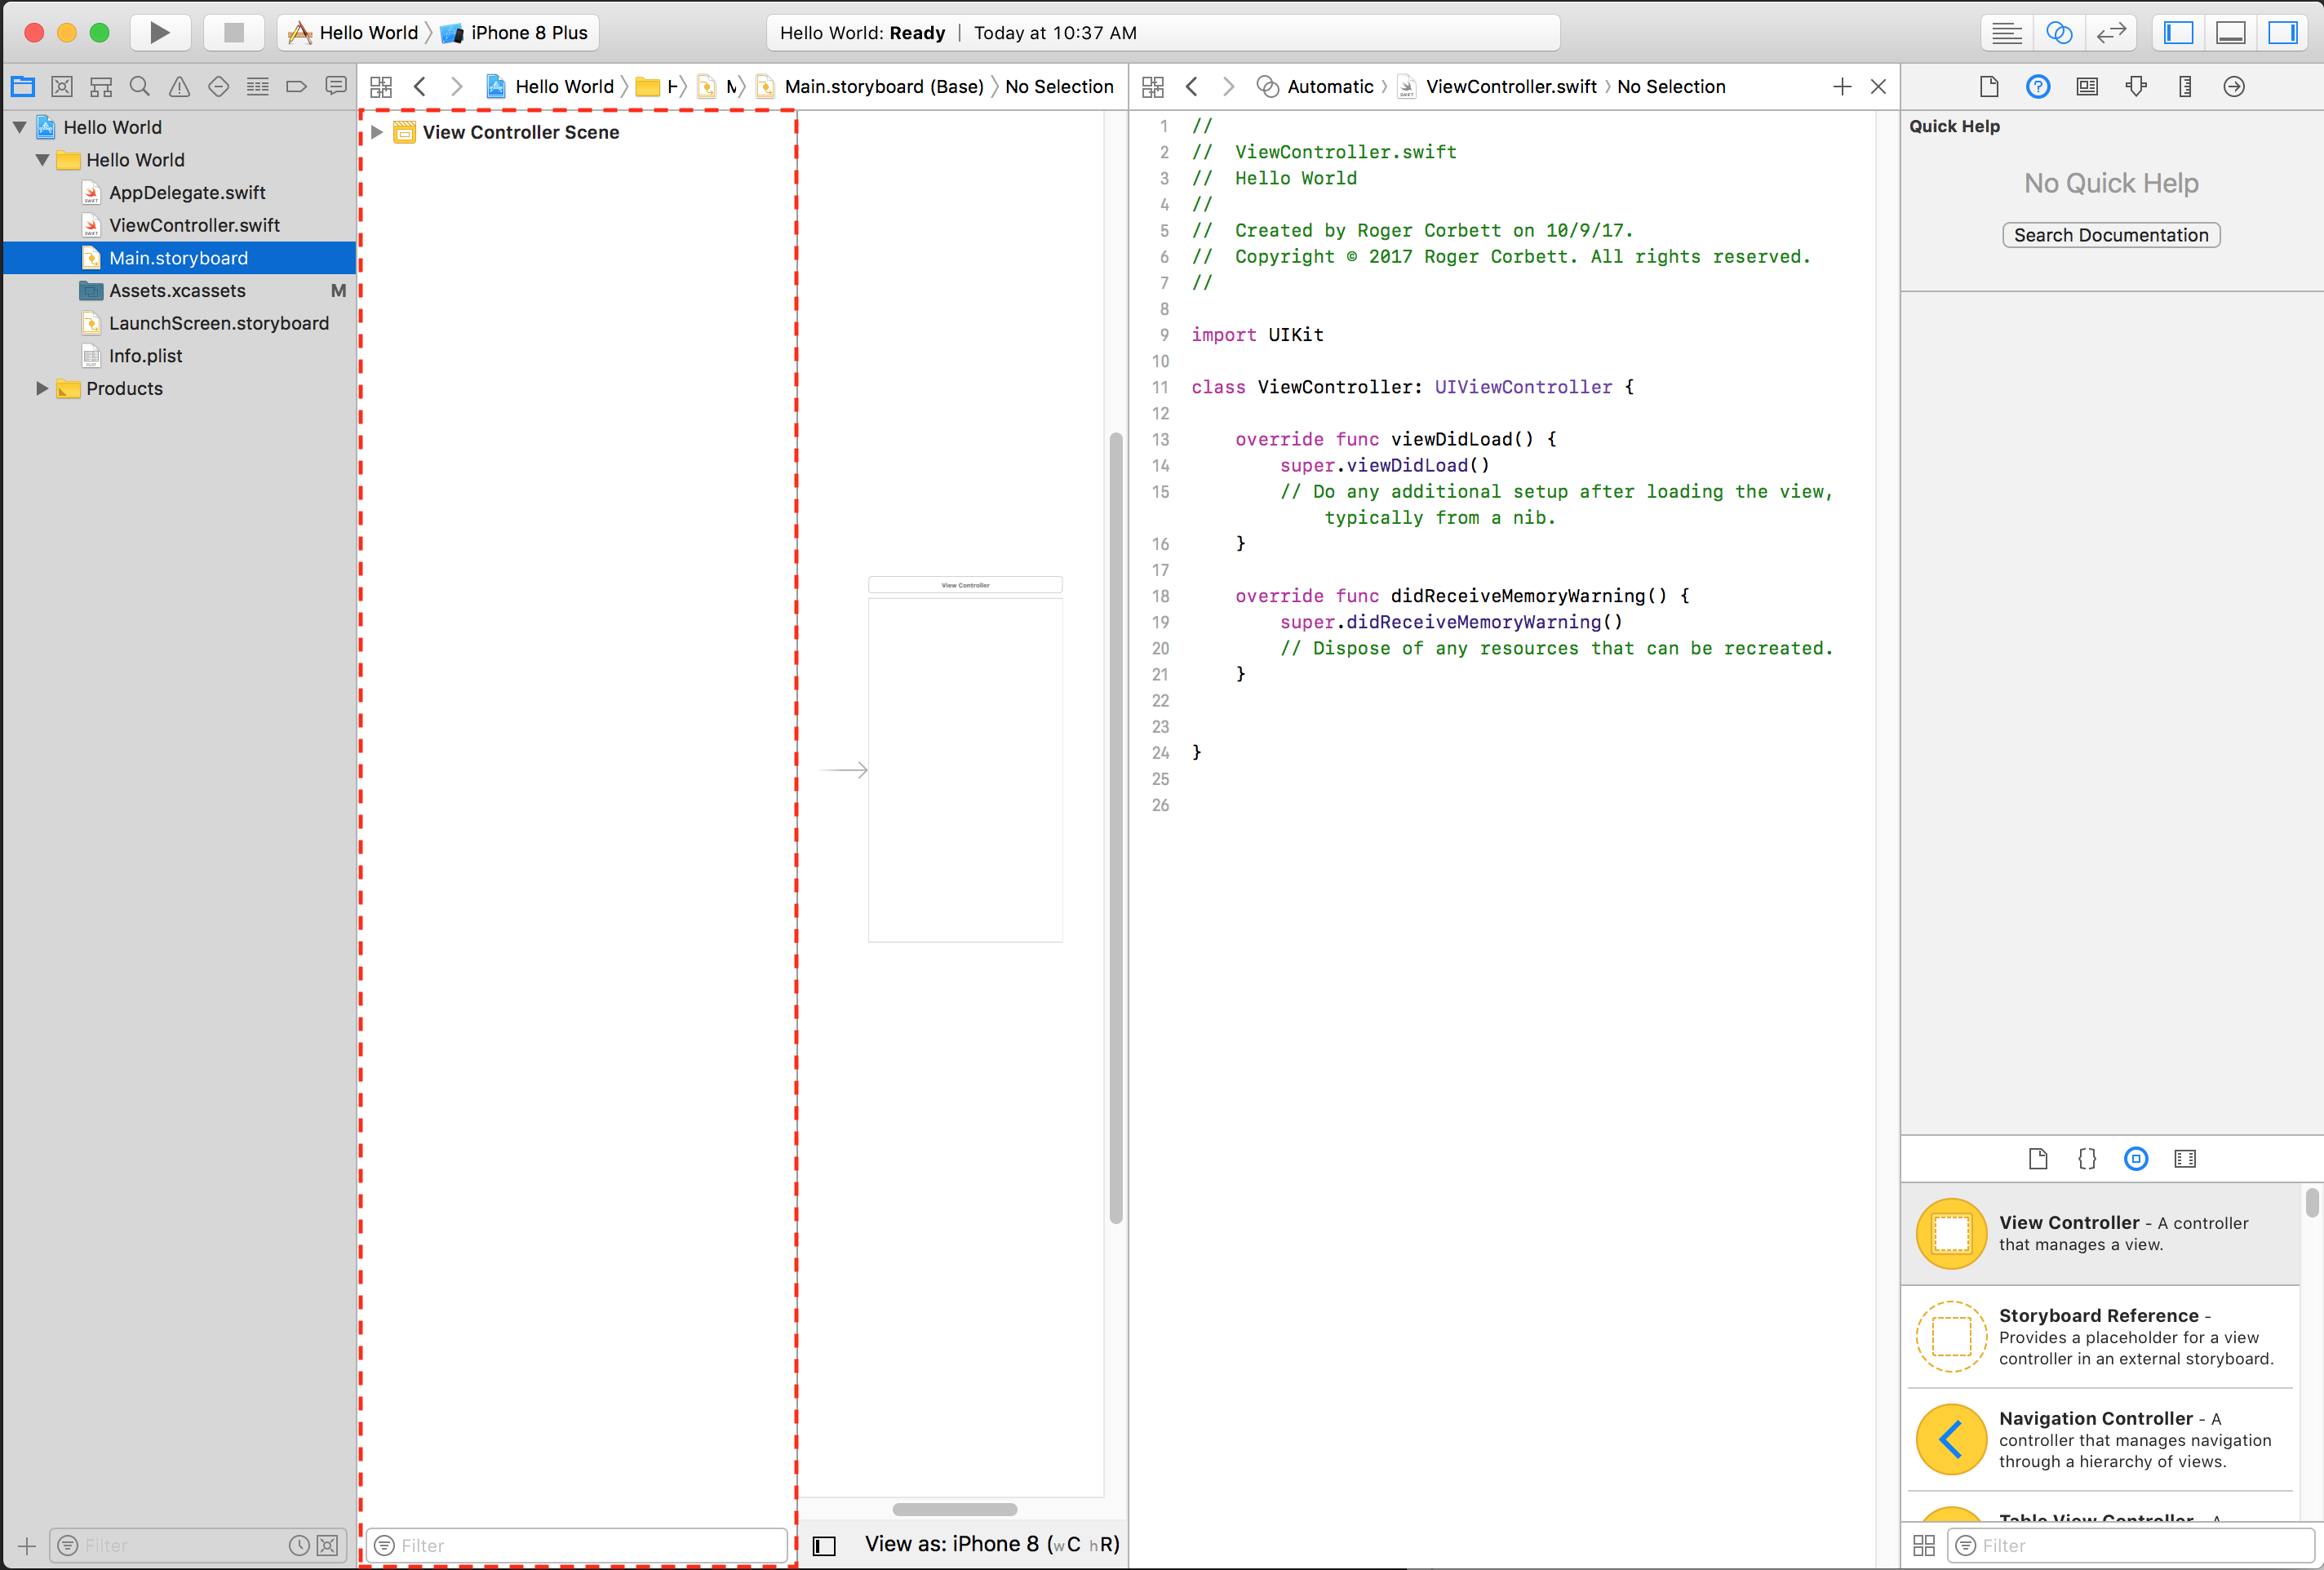Collapse the Hello World project root
2324x1570 pixels.
pyautogui.click(x=20, y=127)
